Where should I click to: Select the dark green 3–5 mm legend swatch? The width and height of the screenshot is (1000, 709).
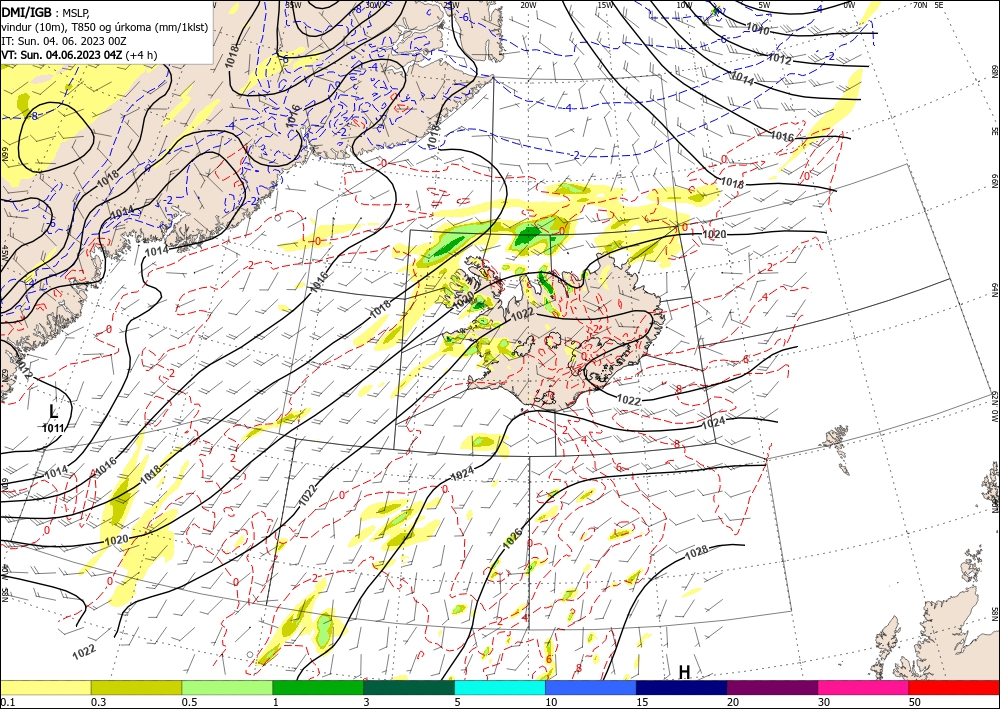409,687
